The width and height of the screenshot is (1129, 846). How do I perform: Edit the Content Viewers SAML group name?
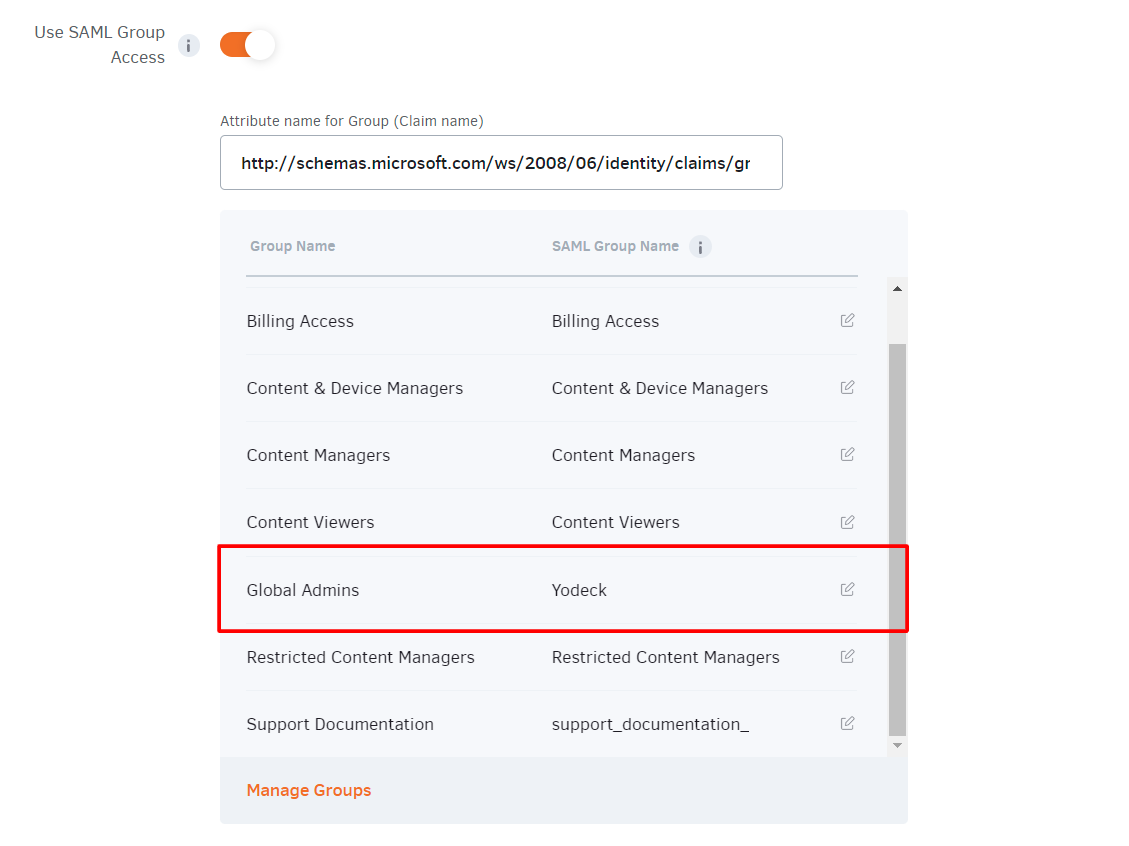[x=847, y=522]
